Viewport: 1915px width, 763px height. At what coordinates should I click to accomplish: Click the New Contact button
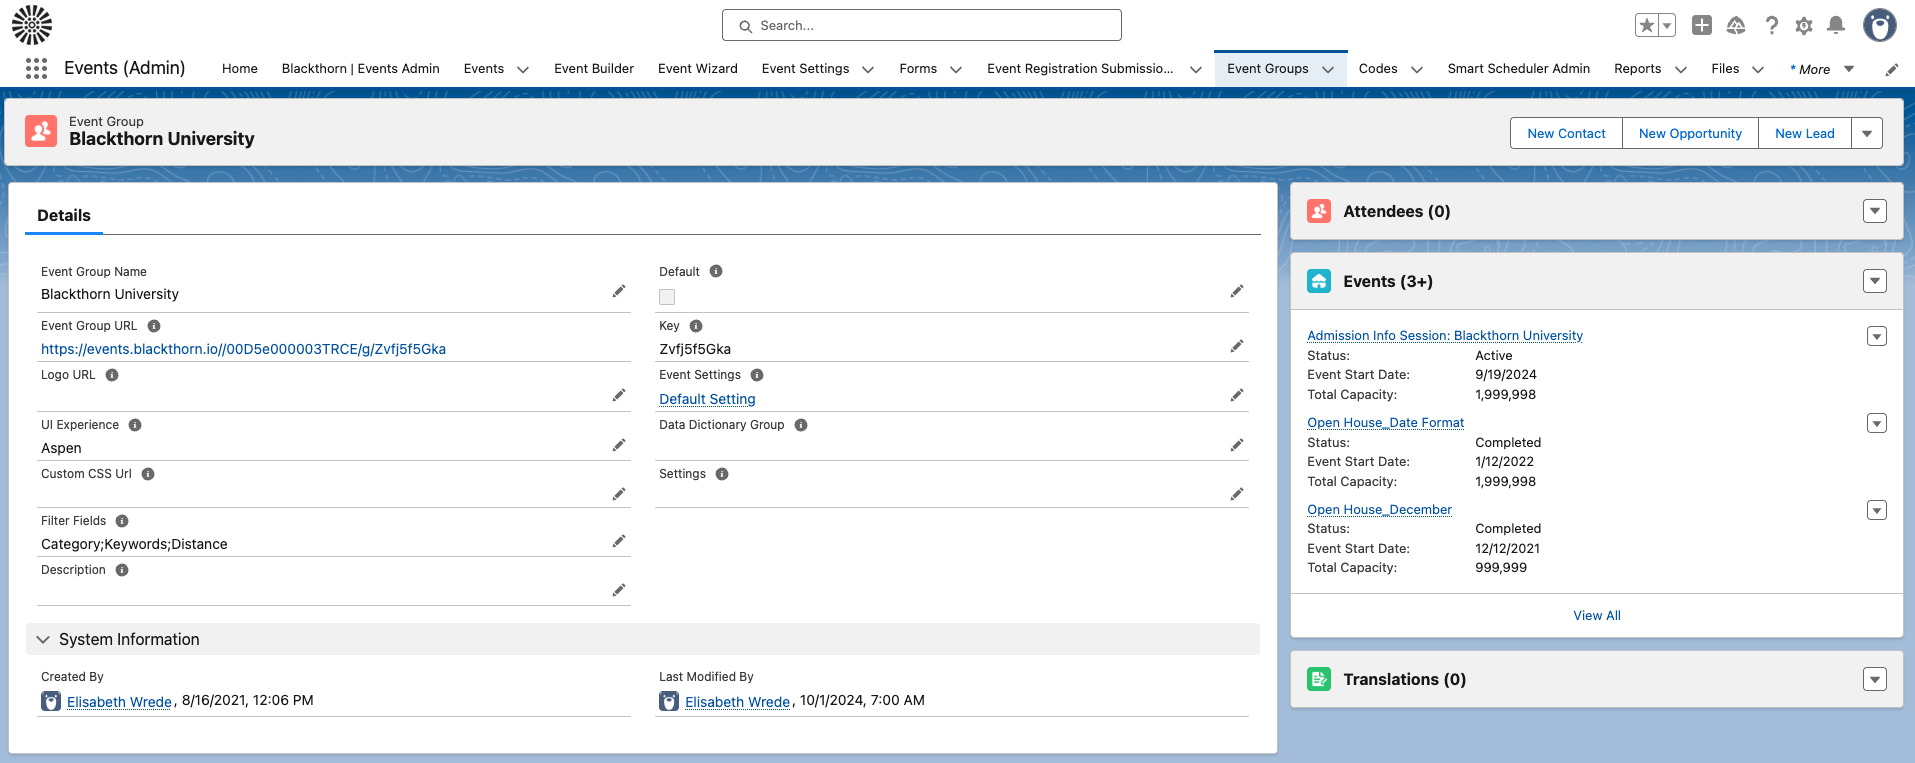pyautogui.click(x=1565, y=133)
